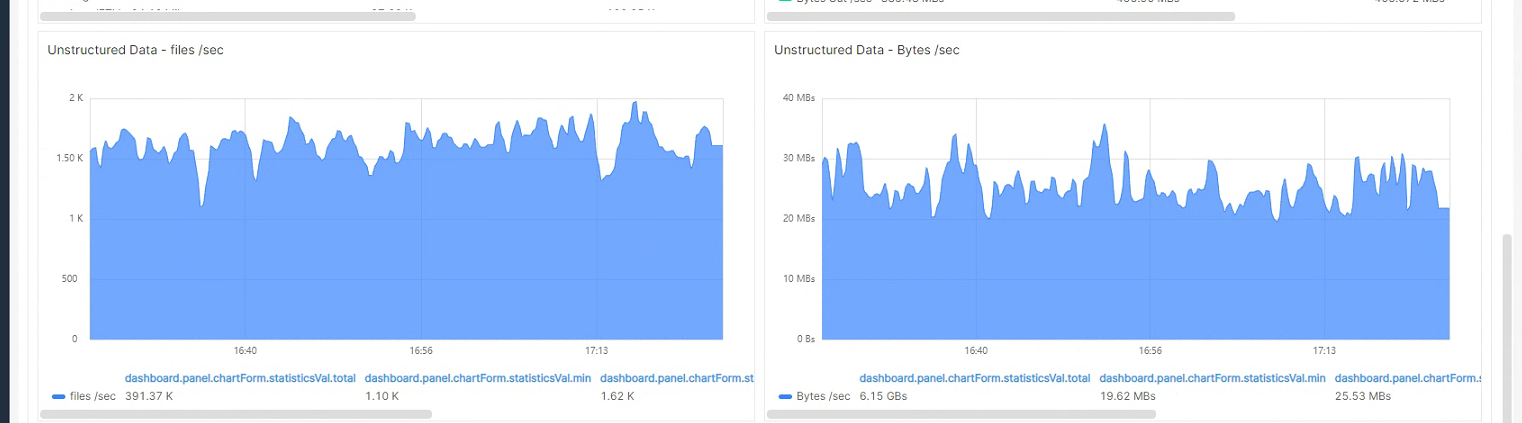
Task: Select the 'Unstructured Data - files /sec' panel title
Action: pos(135,50)
